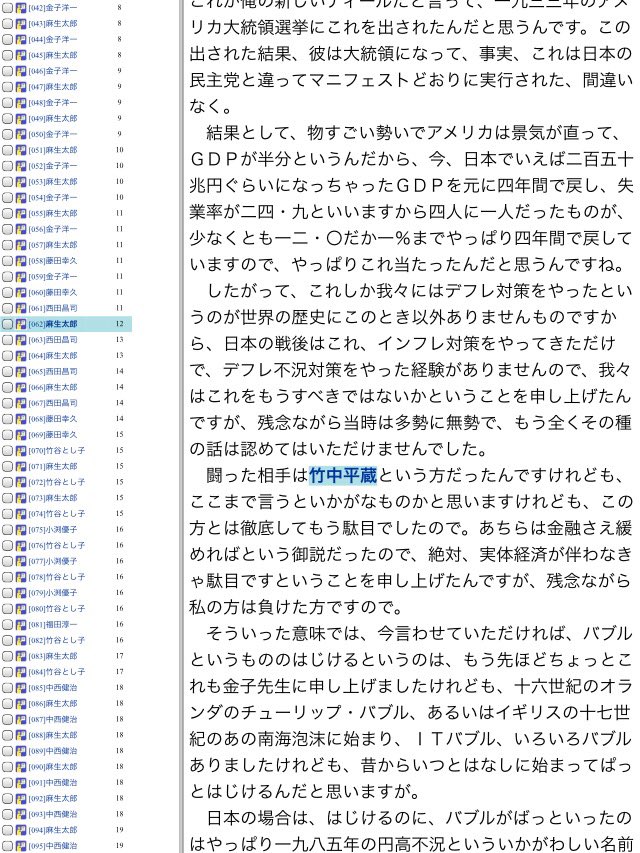Click the speaker icon beside [045]麻生太郎

coord(21,55)
